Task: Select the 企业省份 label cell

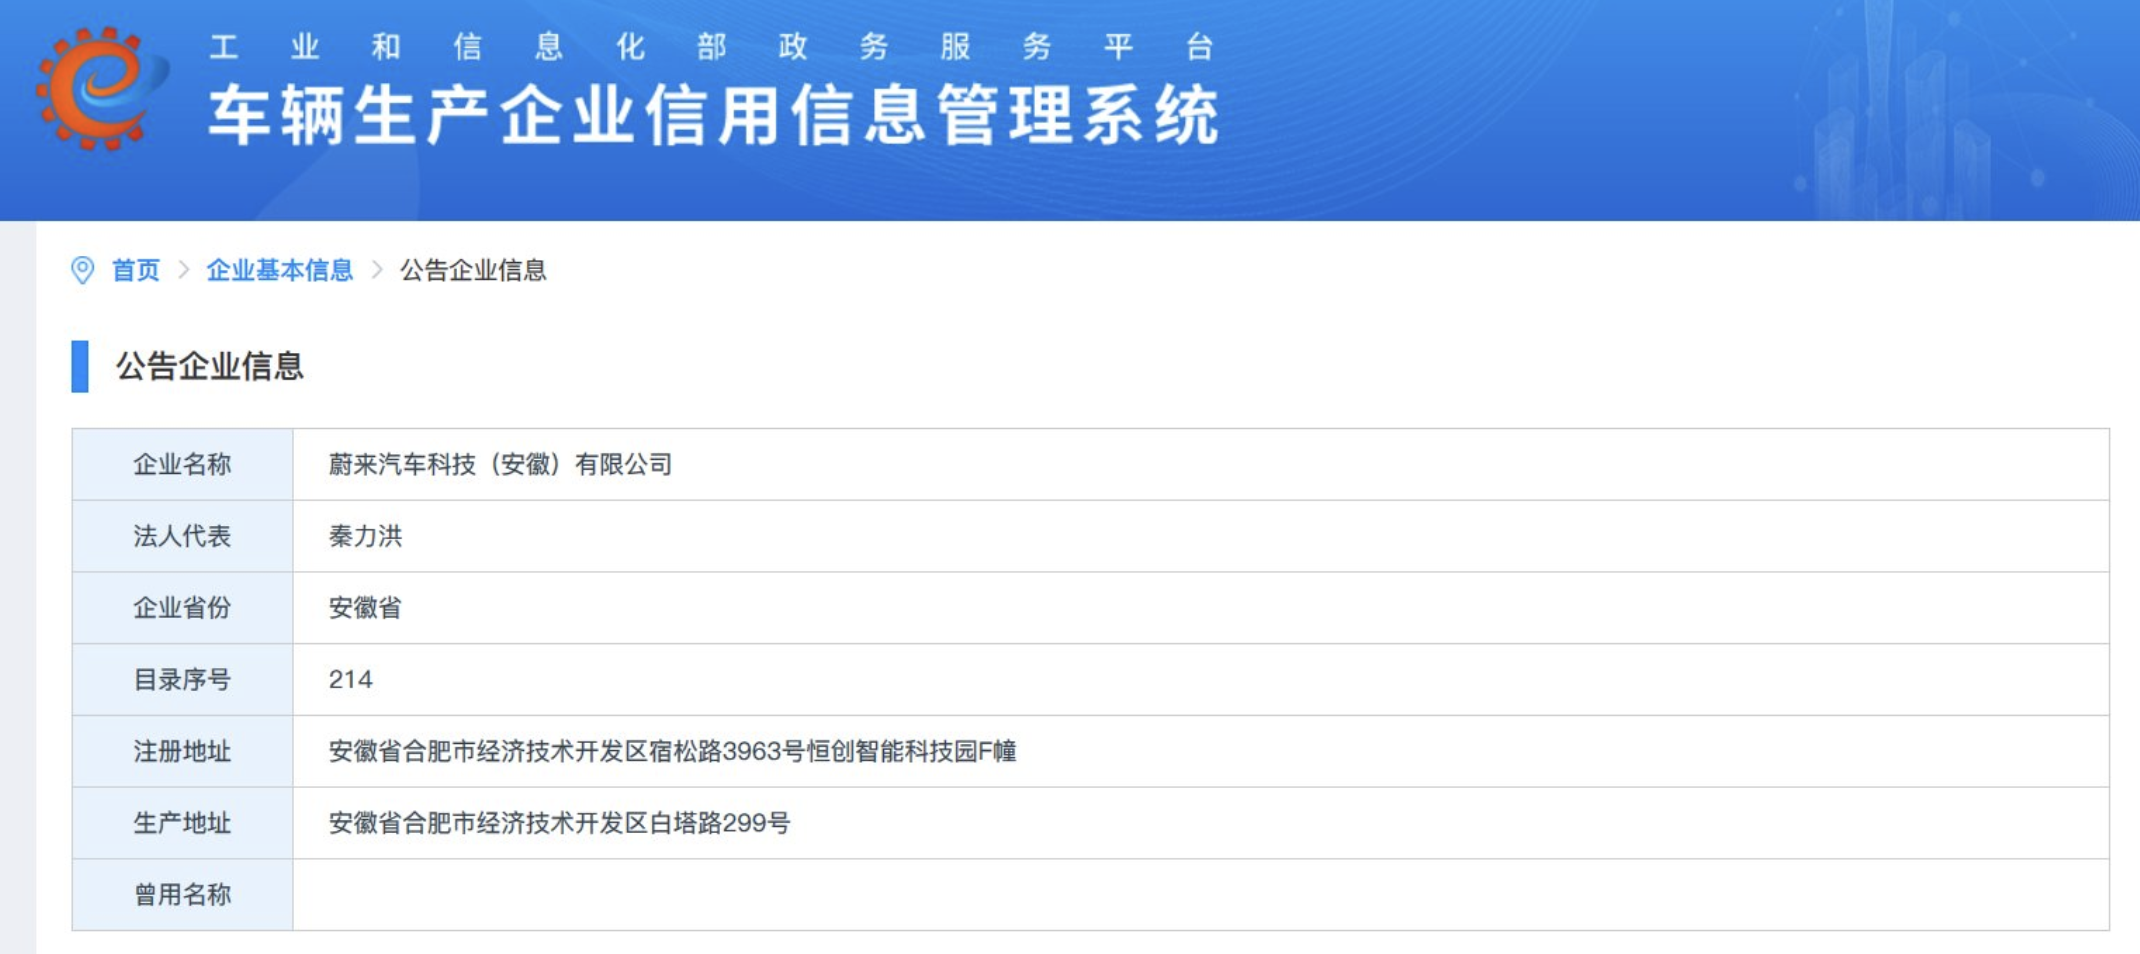Action: 183,608
